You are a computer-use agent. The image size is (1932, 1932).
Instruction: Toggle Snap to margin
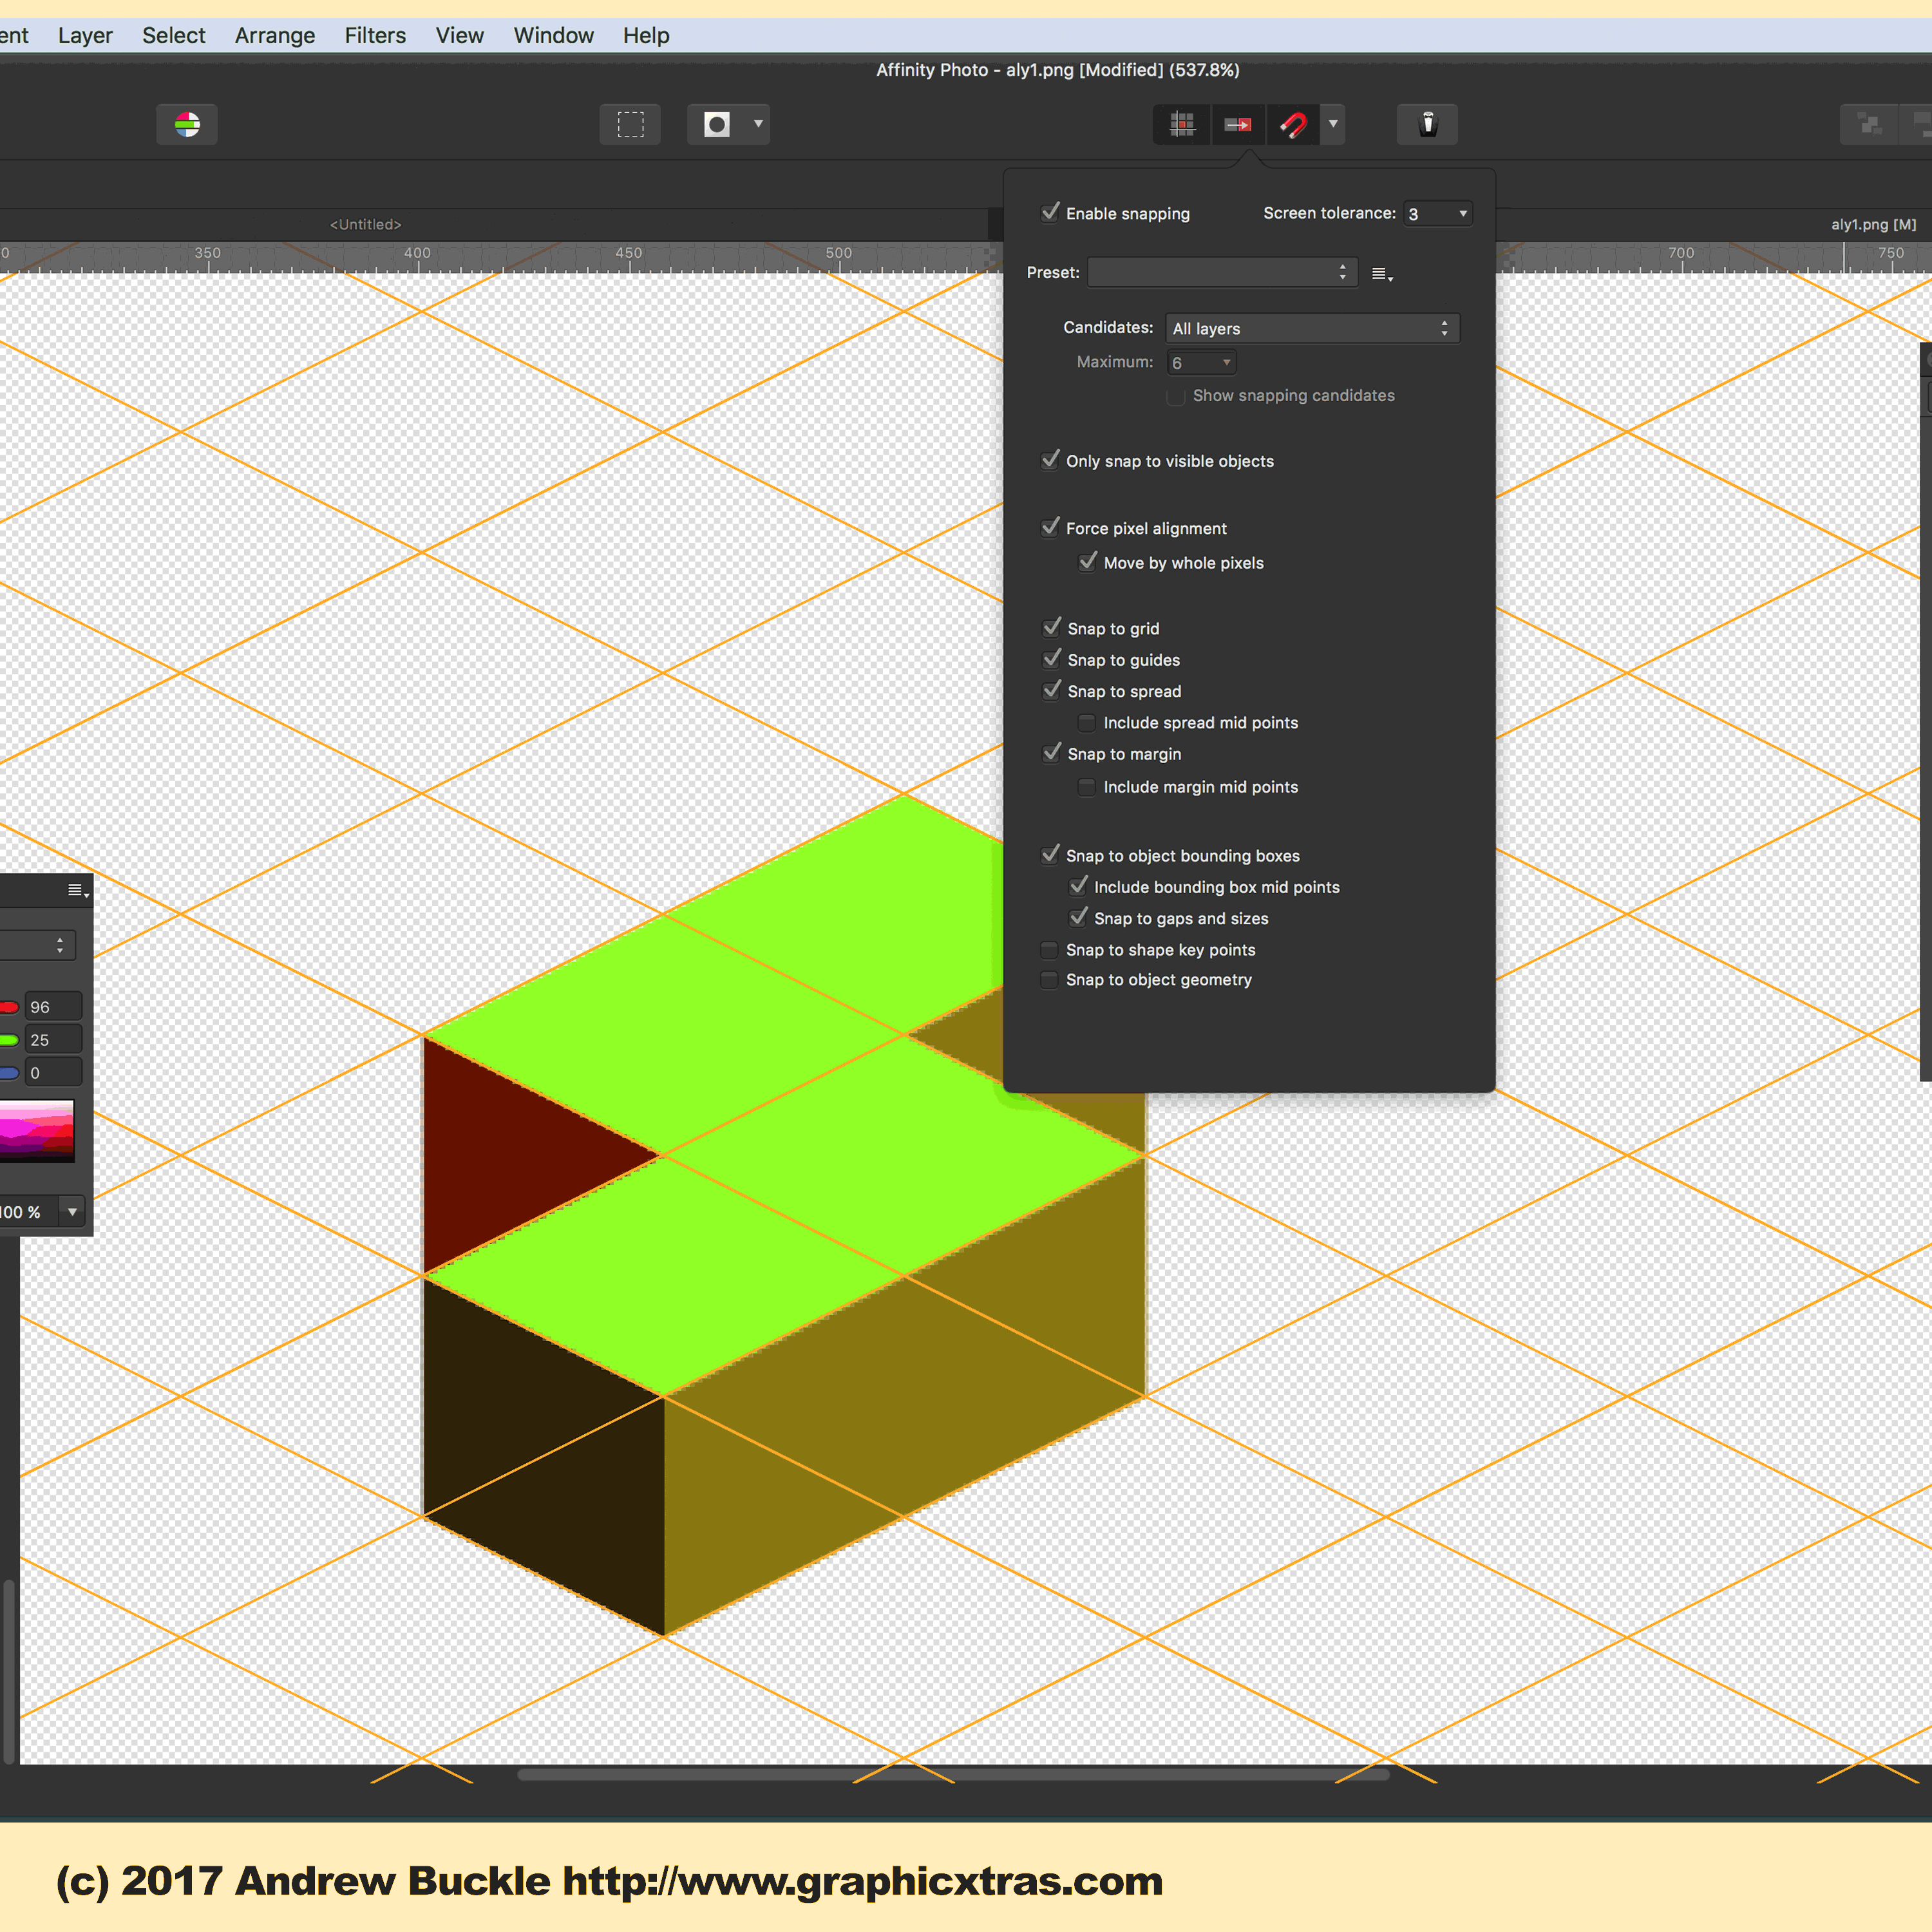click(1051, 753)
